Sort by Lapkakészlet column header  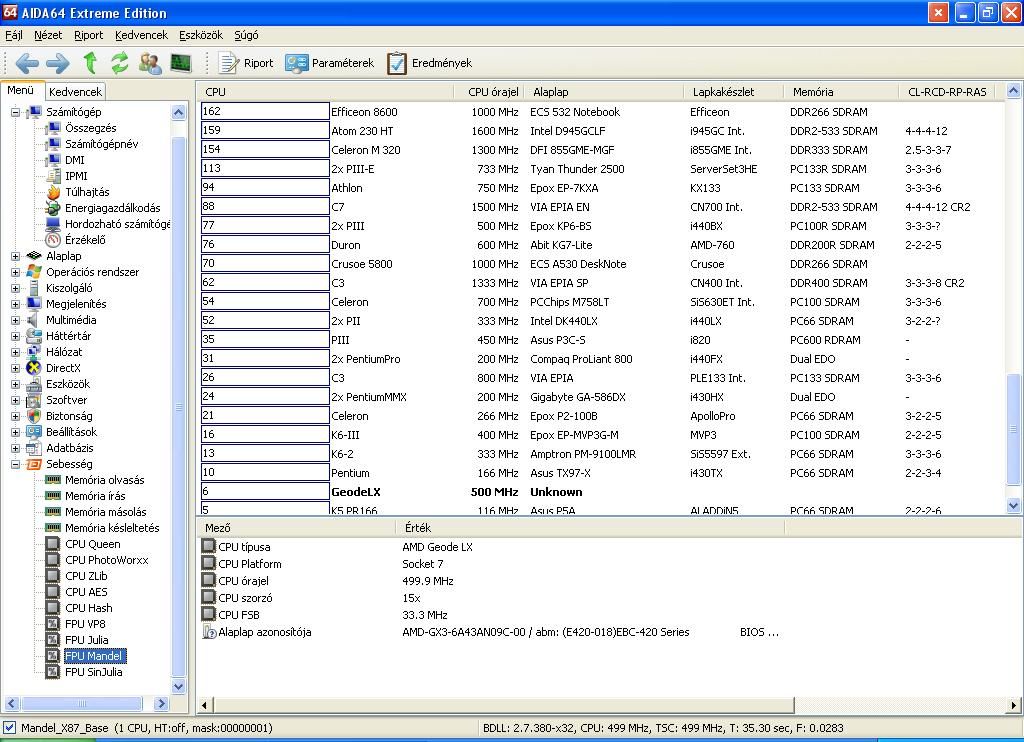pos(734,92)
